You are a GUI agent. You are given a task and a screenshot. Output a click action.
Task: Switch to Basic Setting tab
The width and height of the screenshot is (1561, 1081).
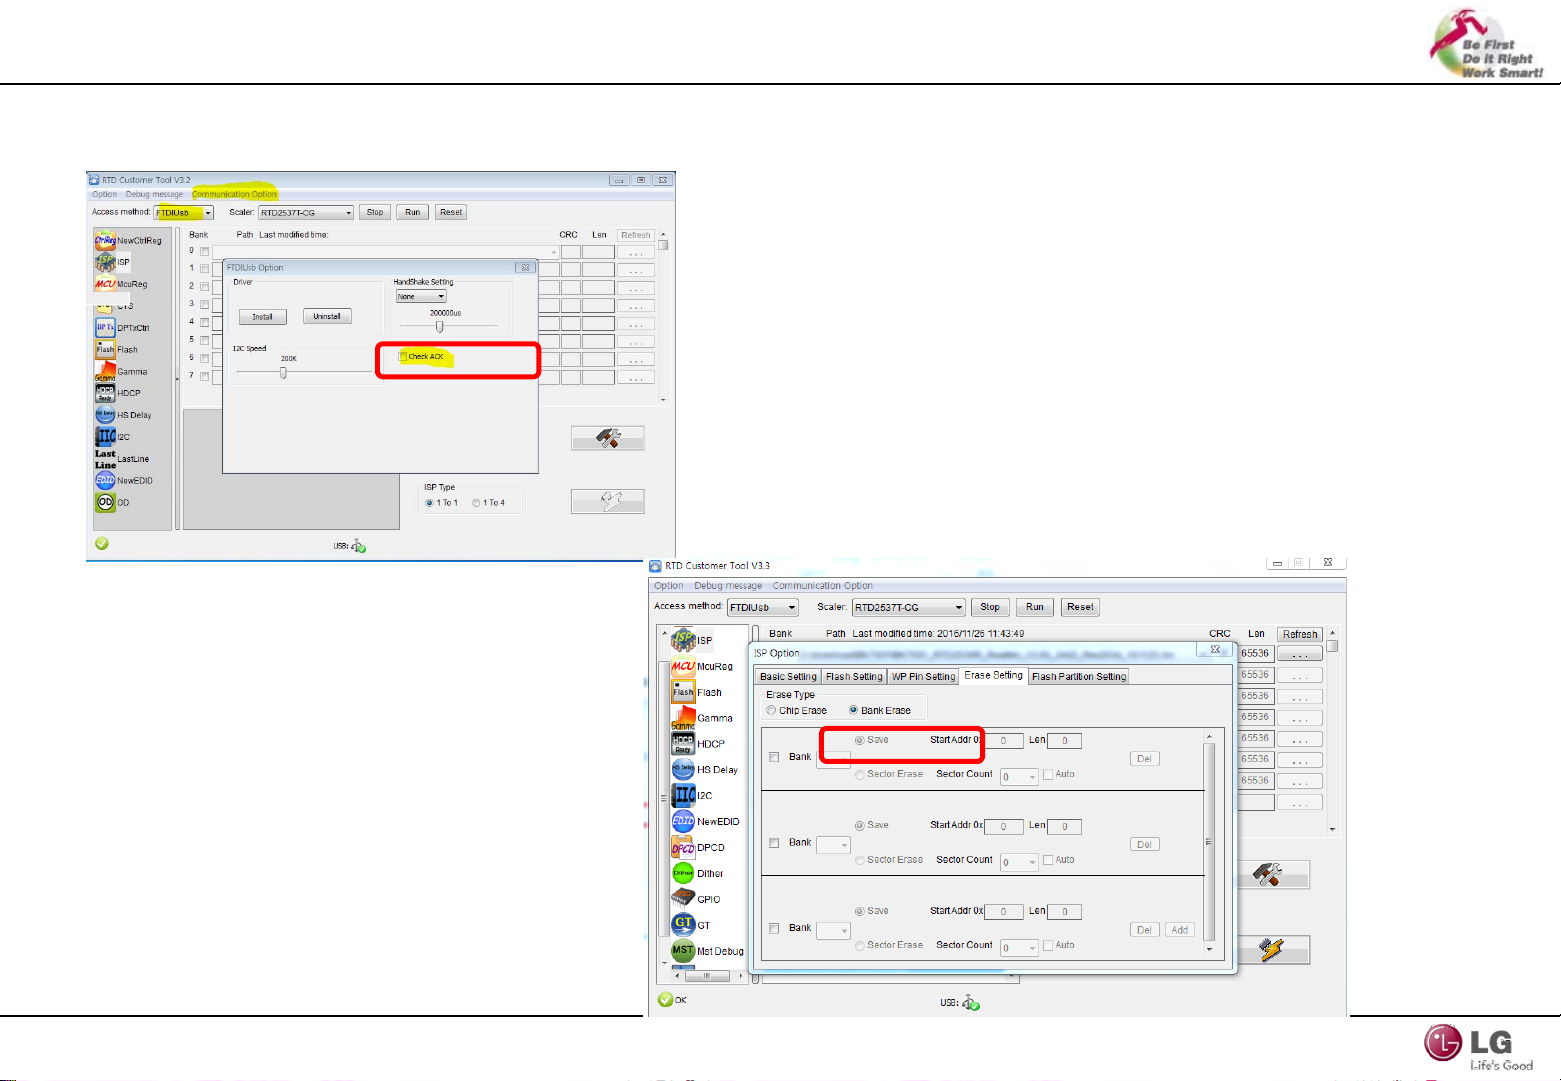coord(788,677)
